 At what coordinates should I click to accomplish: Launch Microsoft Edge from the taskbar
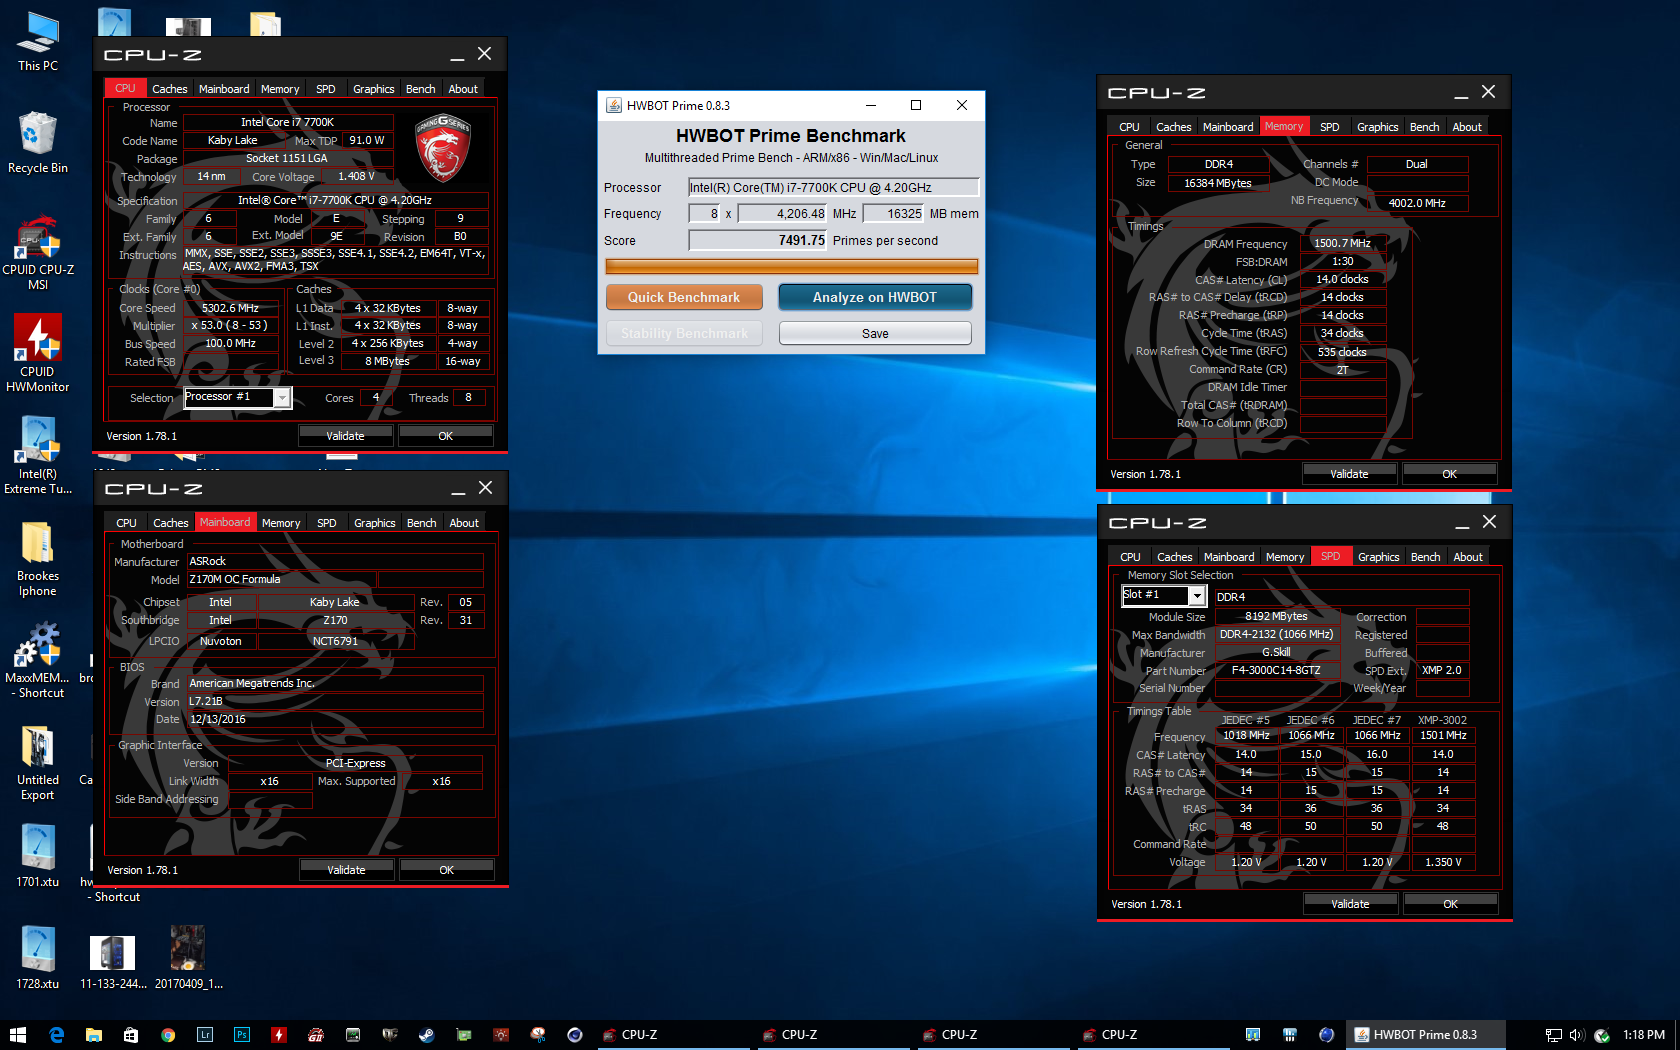(56, 1035)
